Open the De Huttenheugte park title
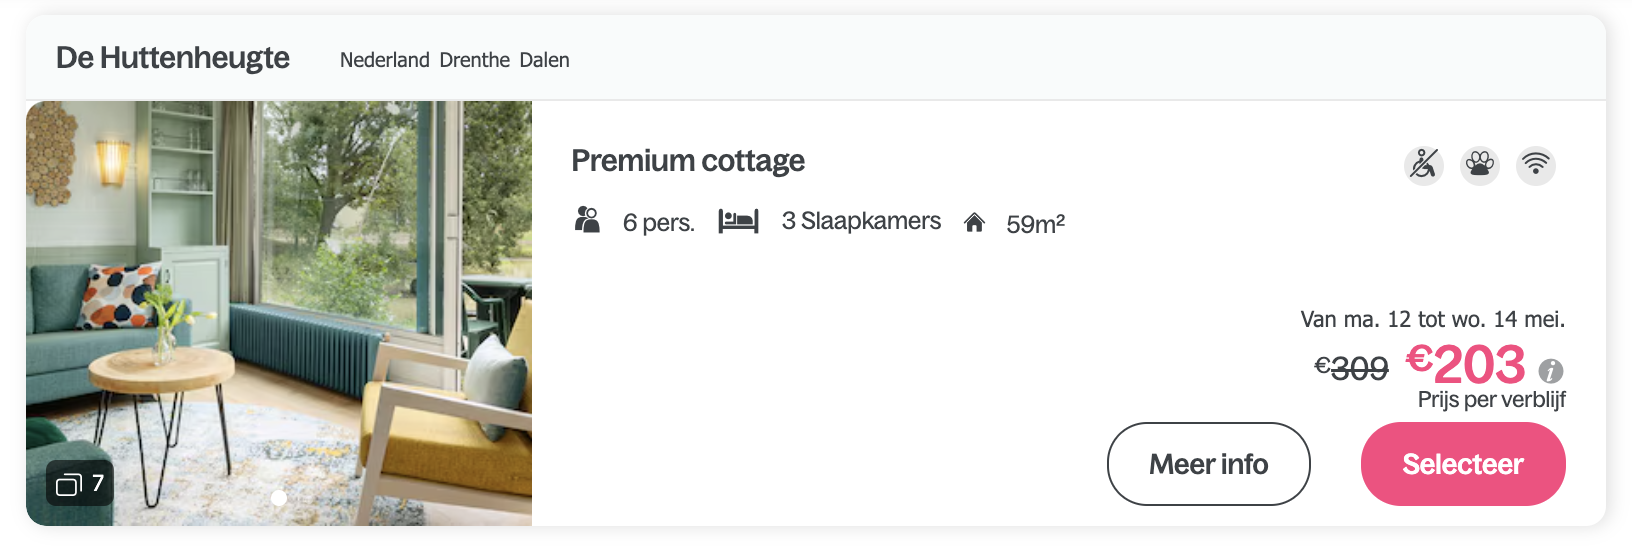This screenshot has height=556, width=1632. tap(173, 58)
